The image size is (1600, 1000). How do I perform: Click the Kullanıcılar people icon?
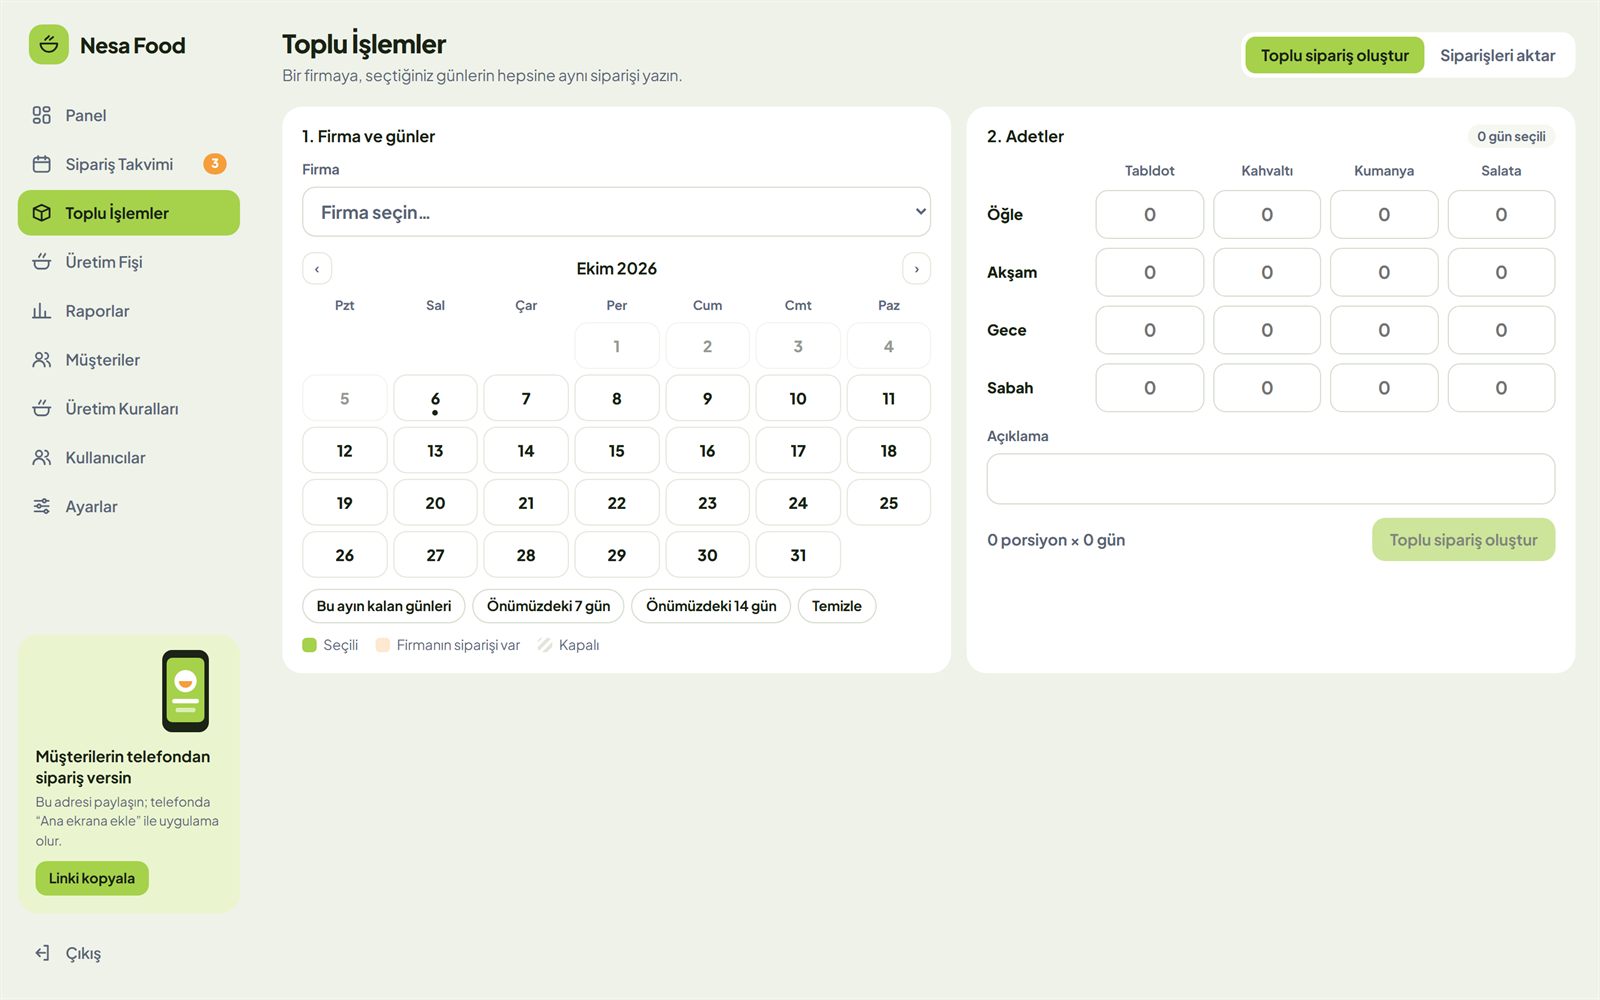[41, 458]
